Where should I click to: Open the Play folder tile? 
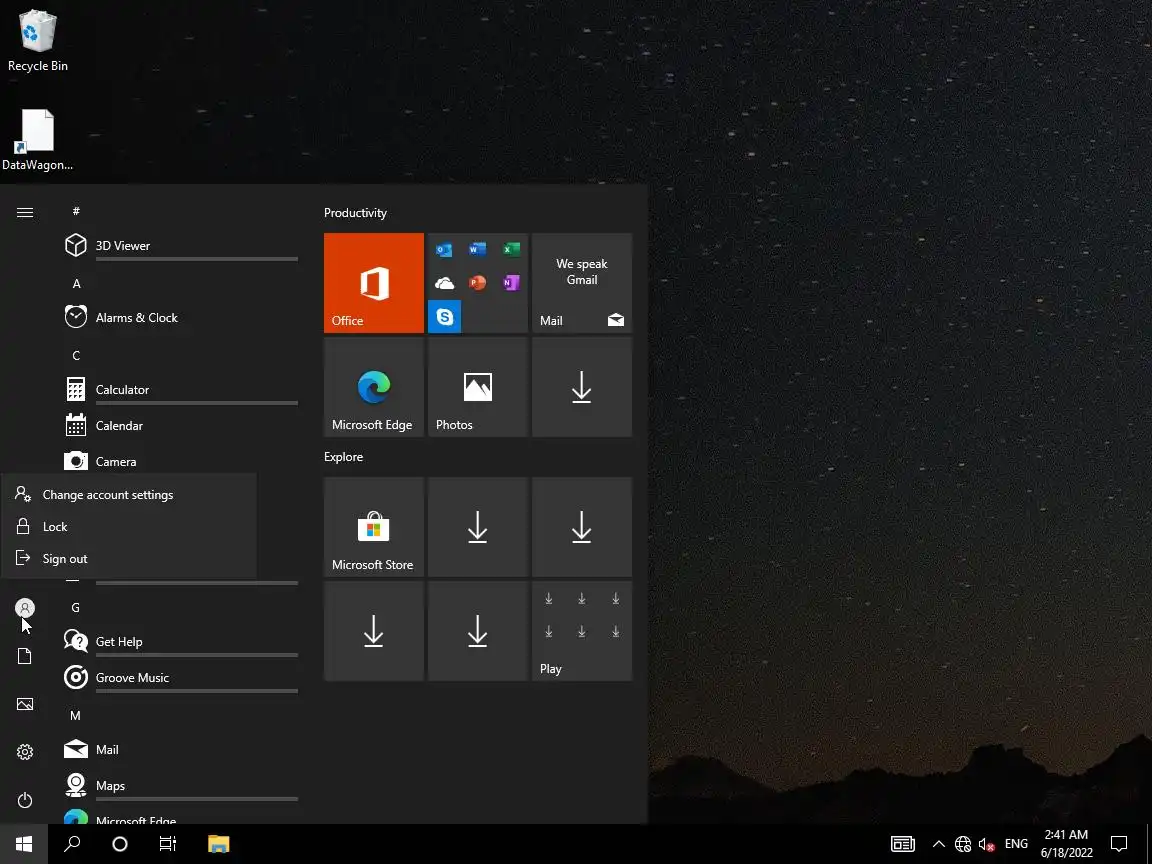pyautogui.click(x=582, y=631)
